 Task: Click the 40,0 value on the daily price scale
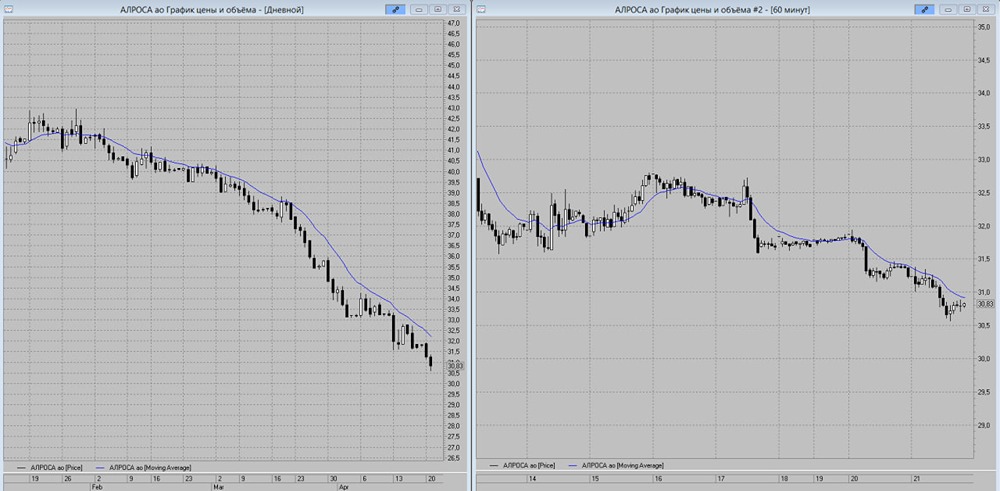tap(454, 172)
